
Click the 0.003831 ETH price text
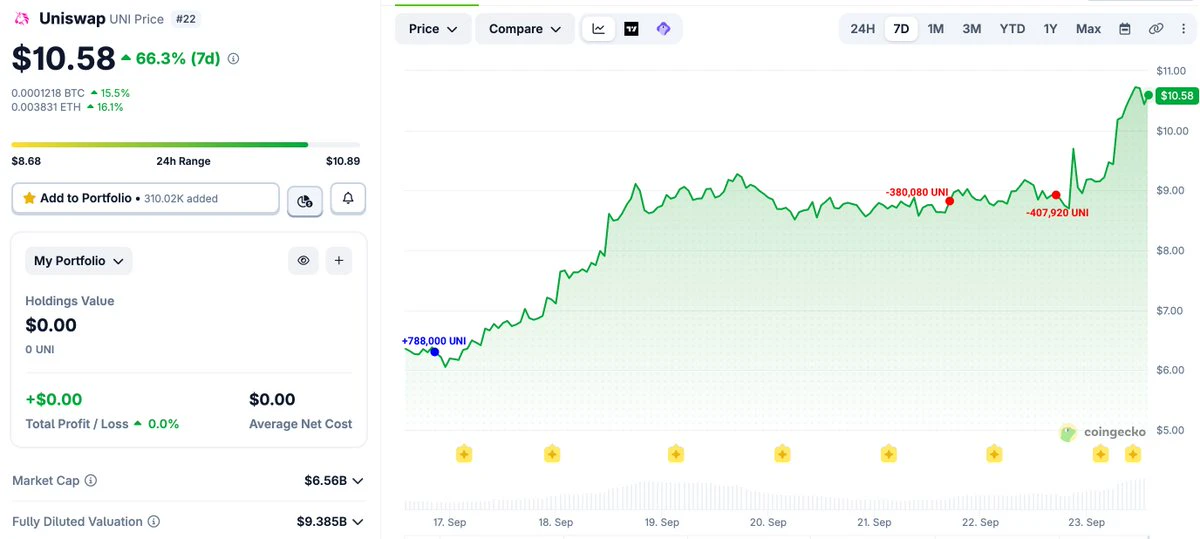[x=46, y=107]
